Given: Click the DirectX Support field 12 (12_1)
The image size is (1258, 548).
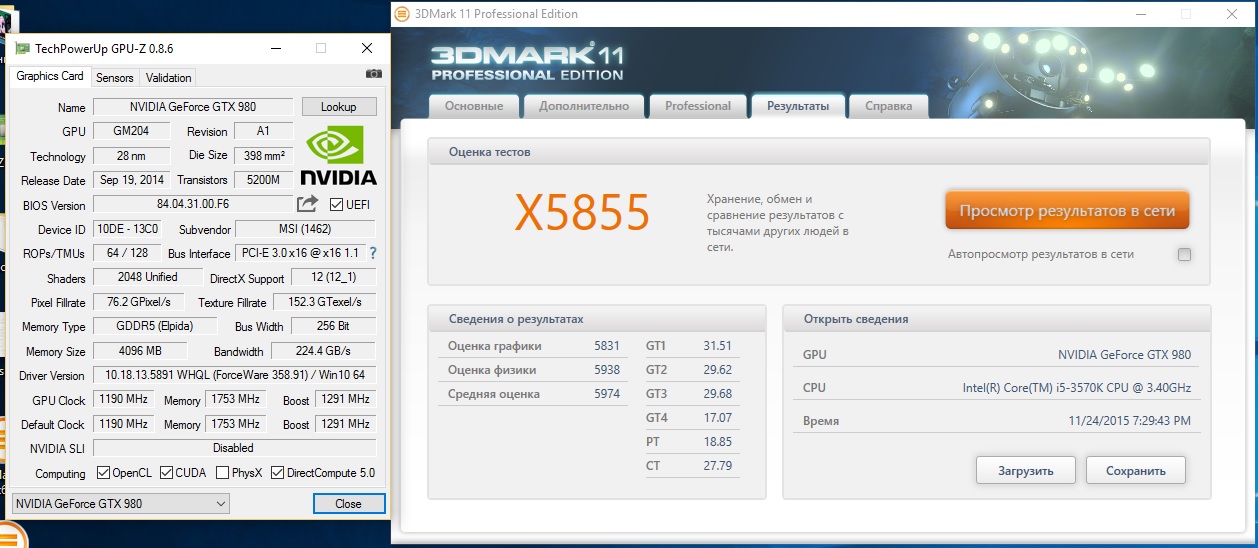Looking at the screenshot, I should 333,277.
